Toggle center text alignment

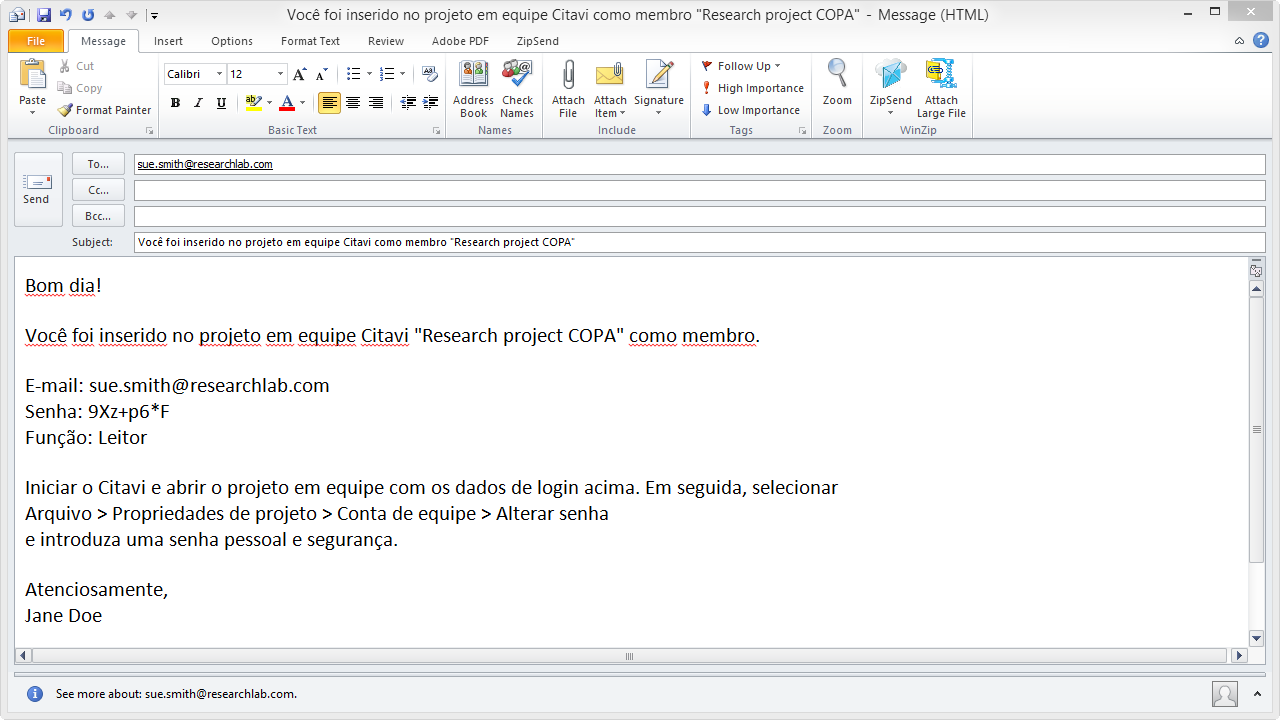coord(353,103)
